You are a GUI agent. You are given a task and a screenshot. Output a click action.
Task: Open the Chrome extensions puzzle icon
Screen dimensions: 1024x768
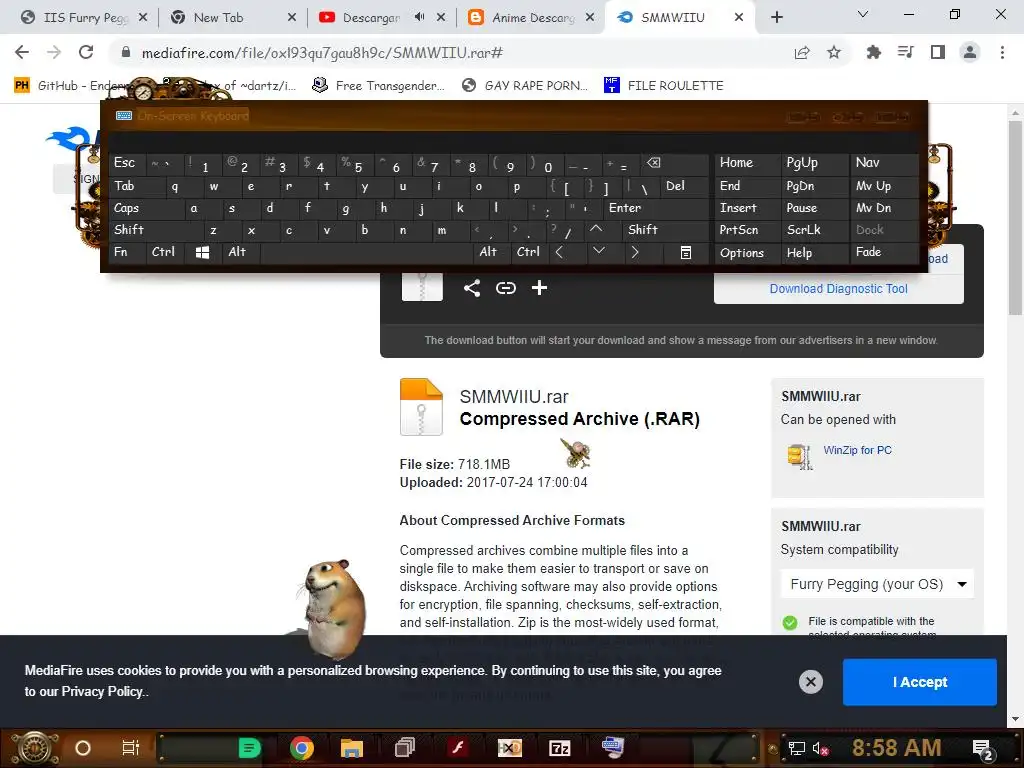tap(873, 52)
